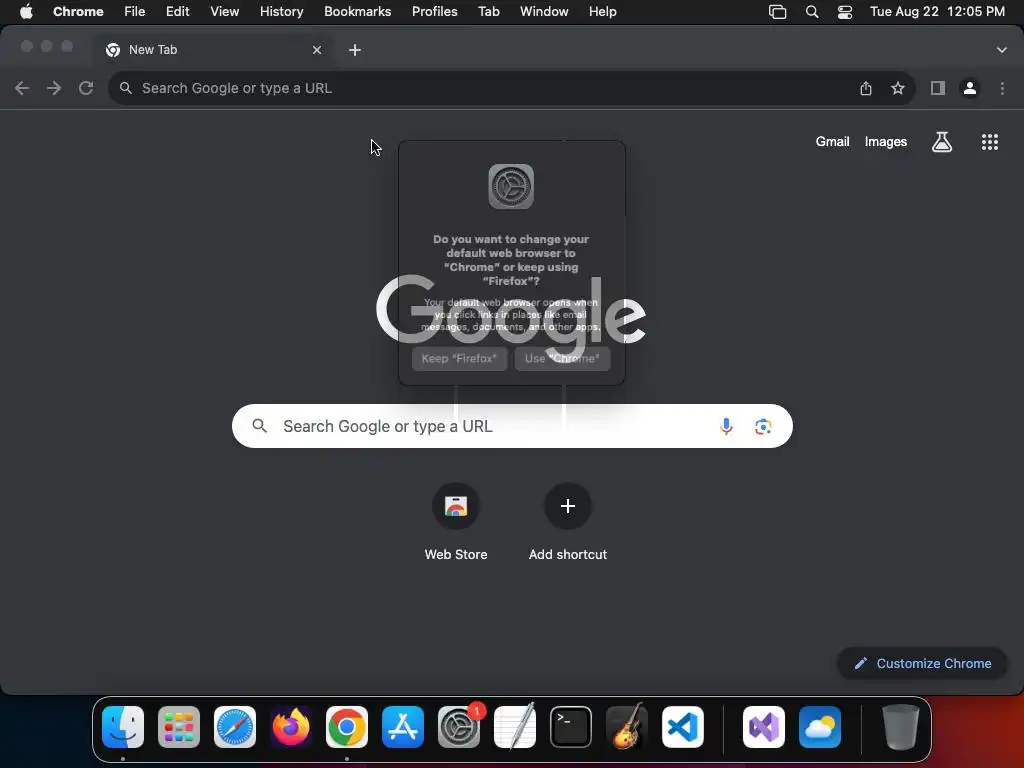This screenshot has width=1024, height=768.
Task: Click the Google search box on page
Action: coord(512,426)
